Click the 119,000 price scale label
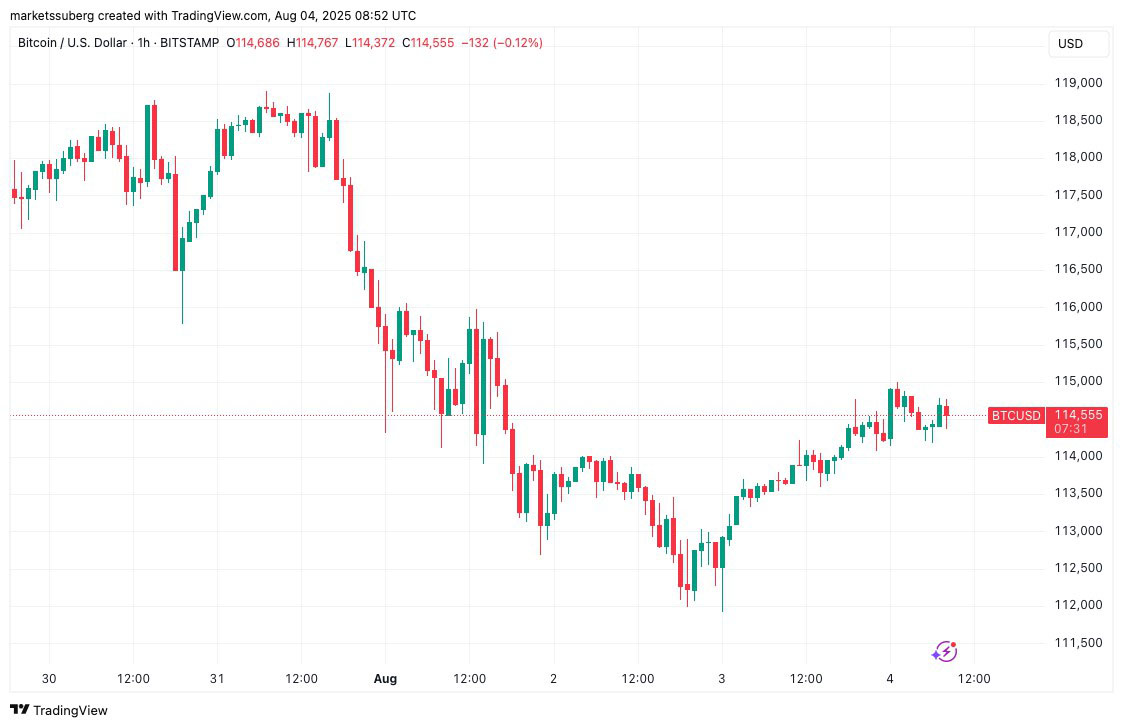The height and width of the screenshot is (727, 1123). pyautogui.click(x=1078, y=82)
